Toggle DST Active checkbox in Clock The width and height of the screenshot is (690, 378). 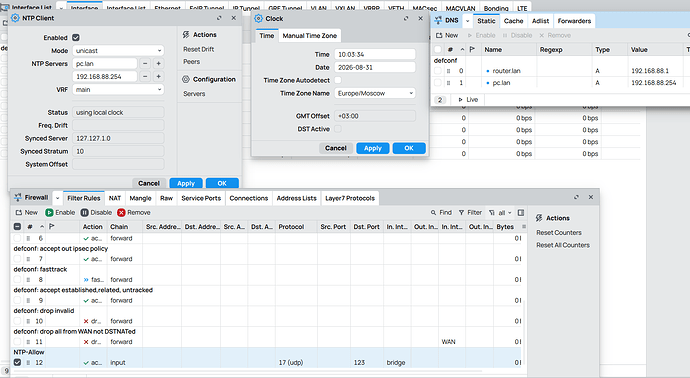pyautogui.click(x=338, y=129)
